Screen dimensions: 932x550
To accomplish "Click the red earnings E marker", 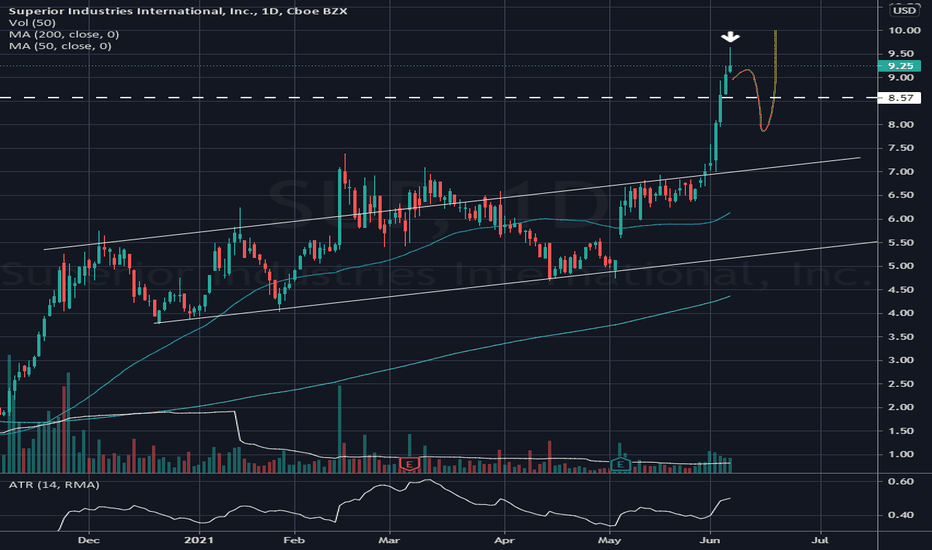I will click(x=409, y=464).
